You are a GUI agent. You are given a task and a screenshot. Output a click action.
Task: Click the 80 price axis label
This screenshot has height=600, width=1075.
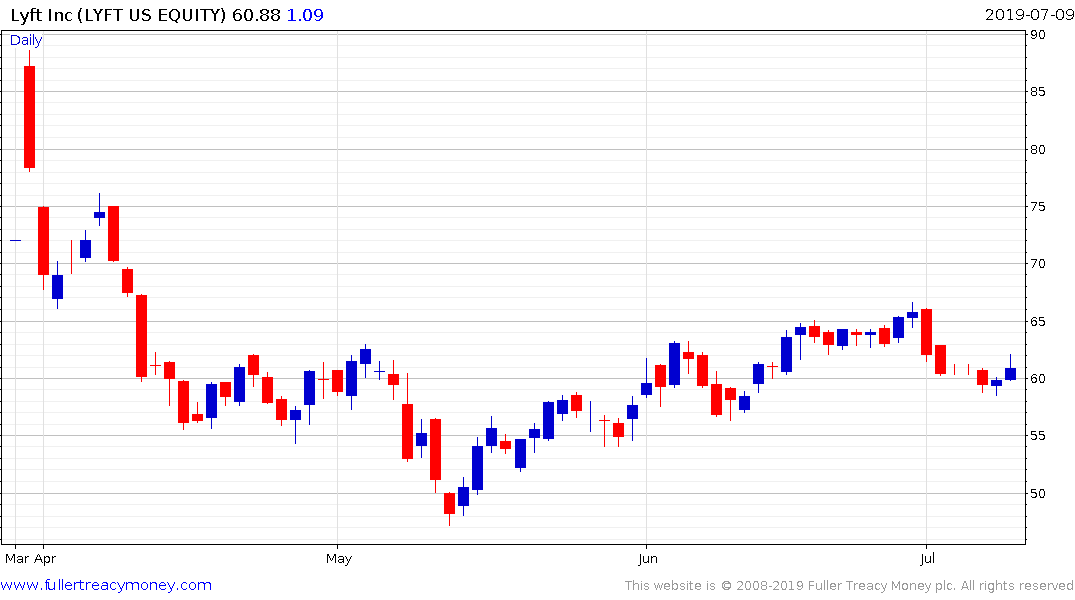pos(1038,149)
